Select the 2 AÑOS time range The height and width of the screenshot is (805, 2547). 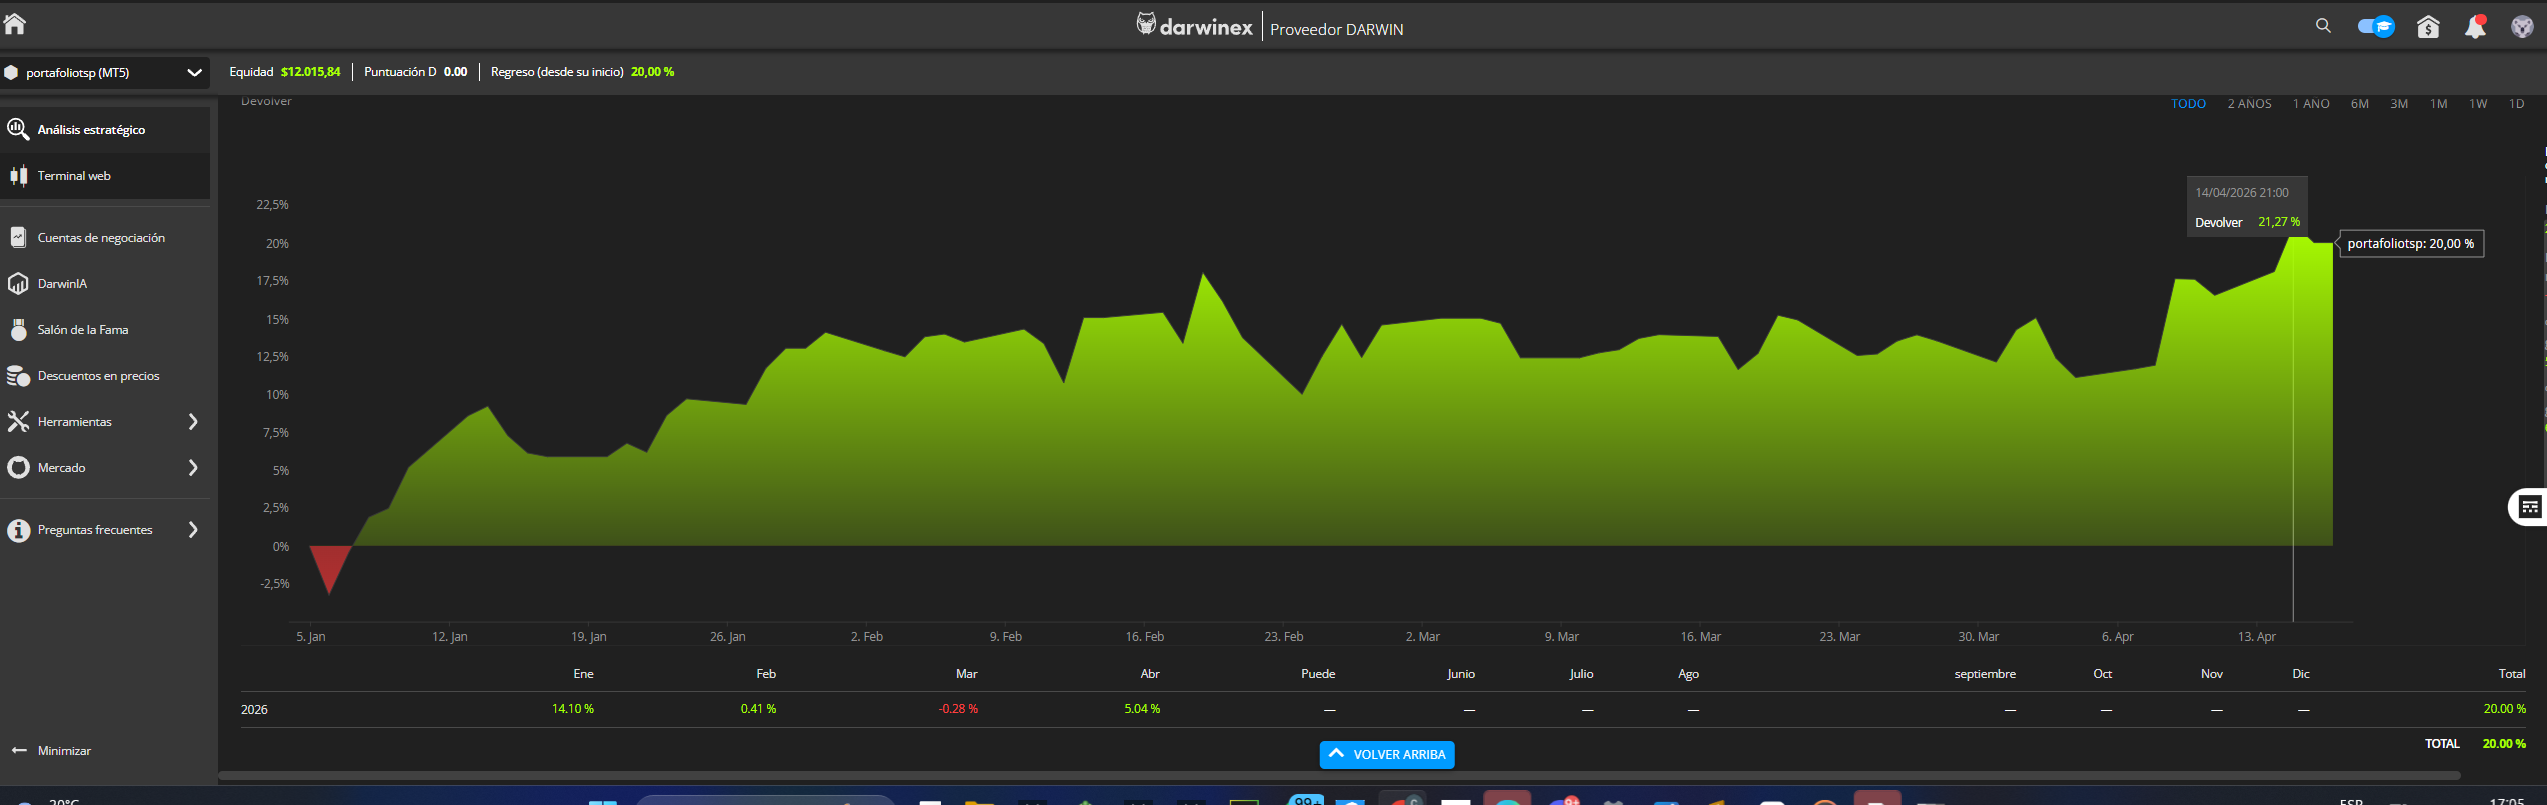click(2249, 104)
